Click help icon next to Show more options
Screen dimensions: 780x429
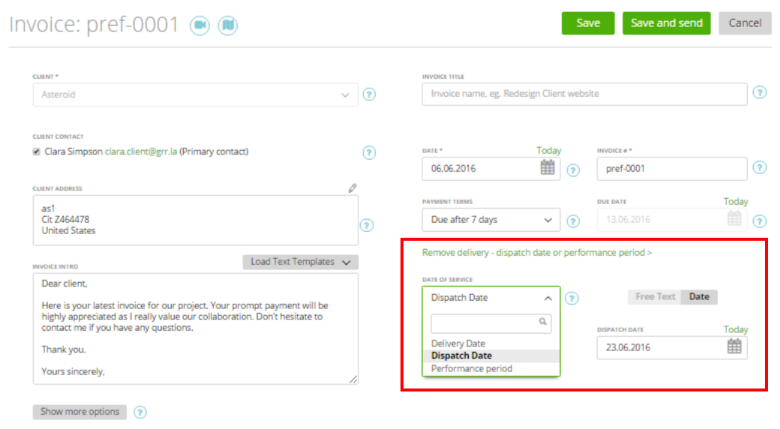point(140,412)
